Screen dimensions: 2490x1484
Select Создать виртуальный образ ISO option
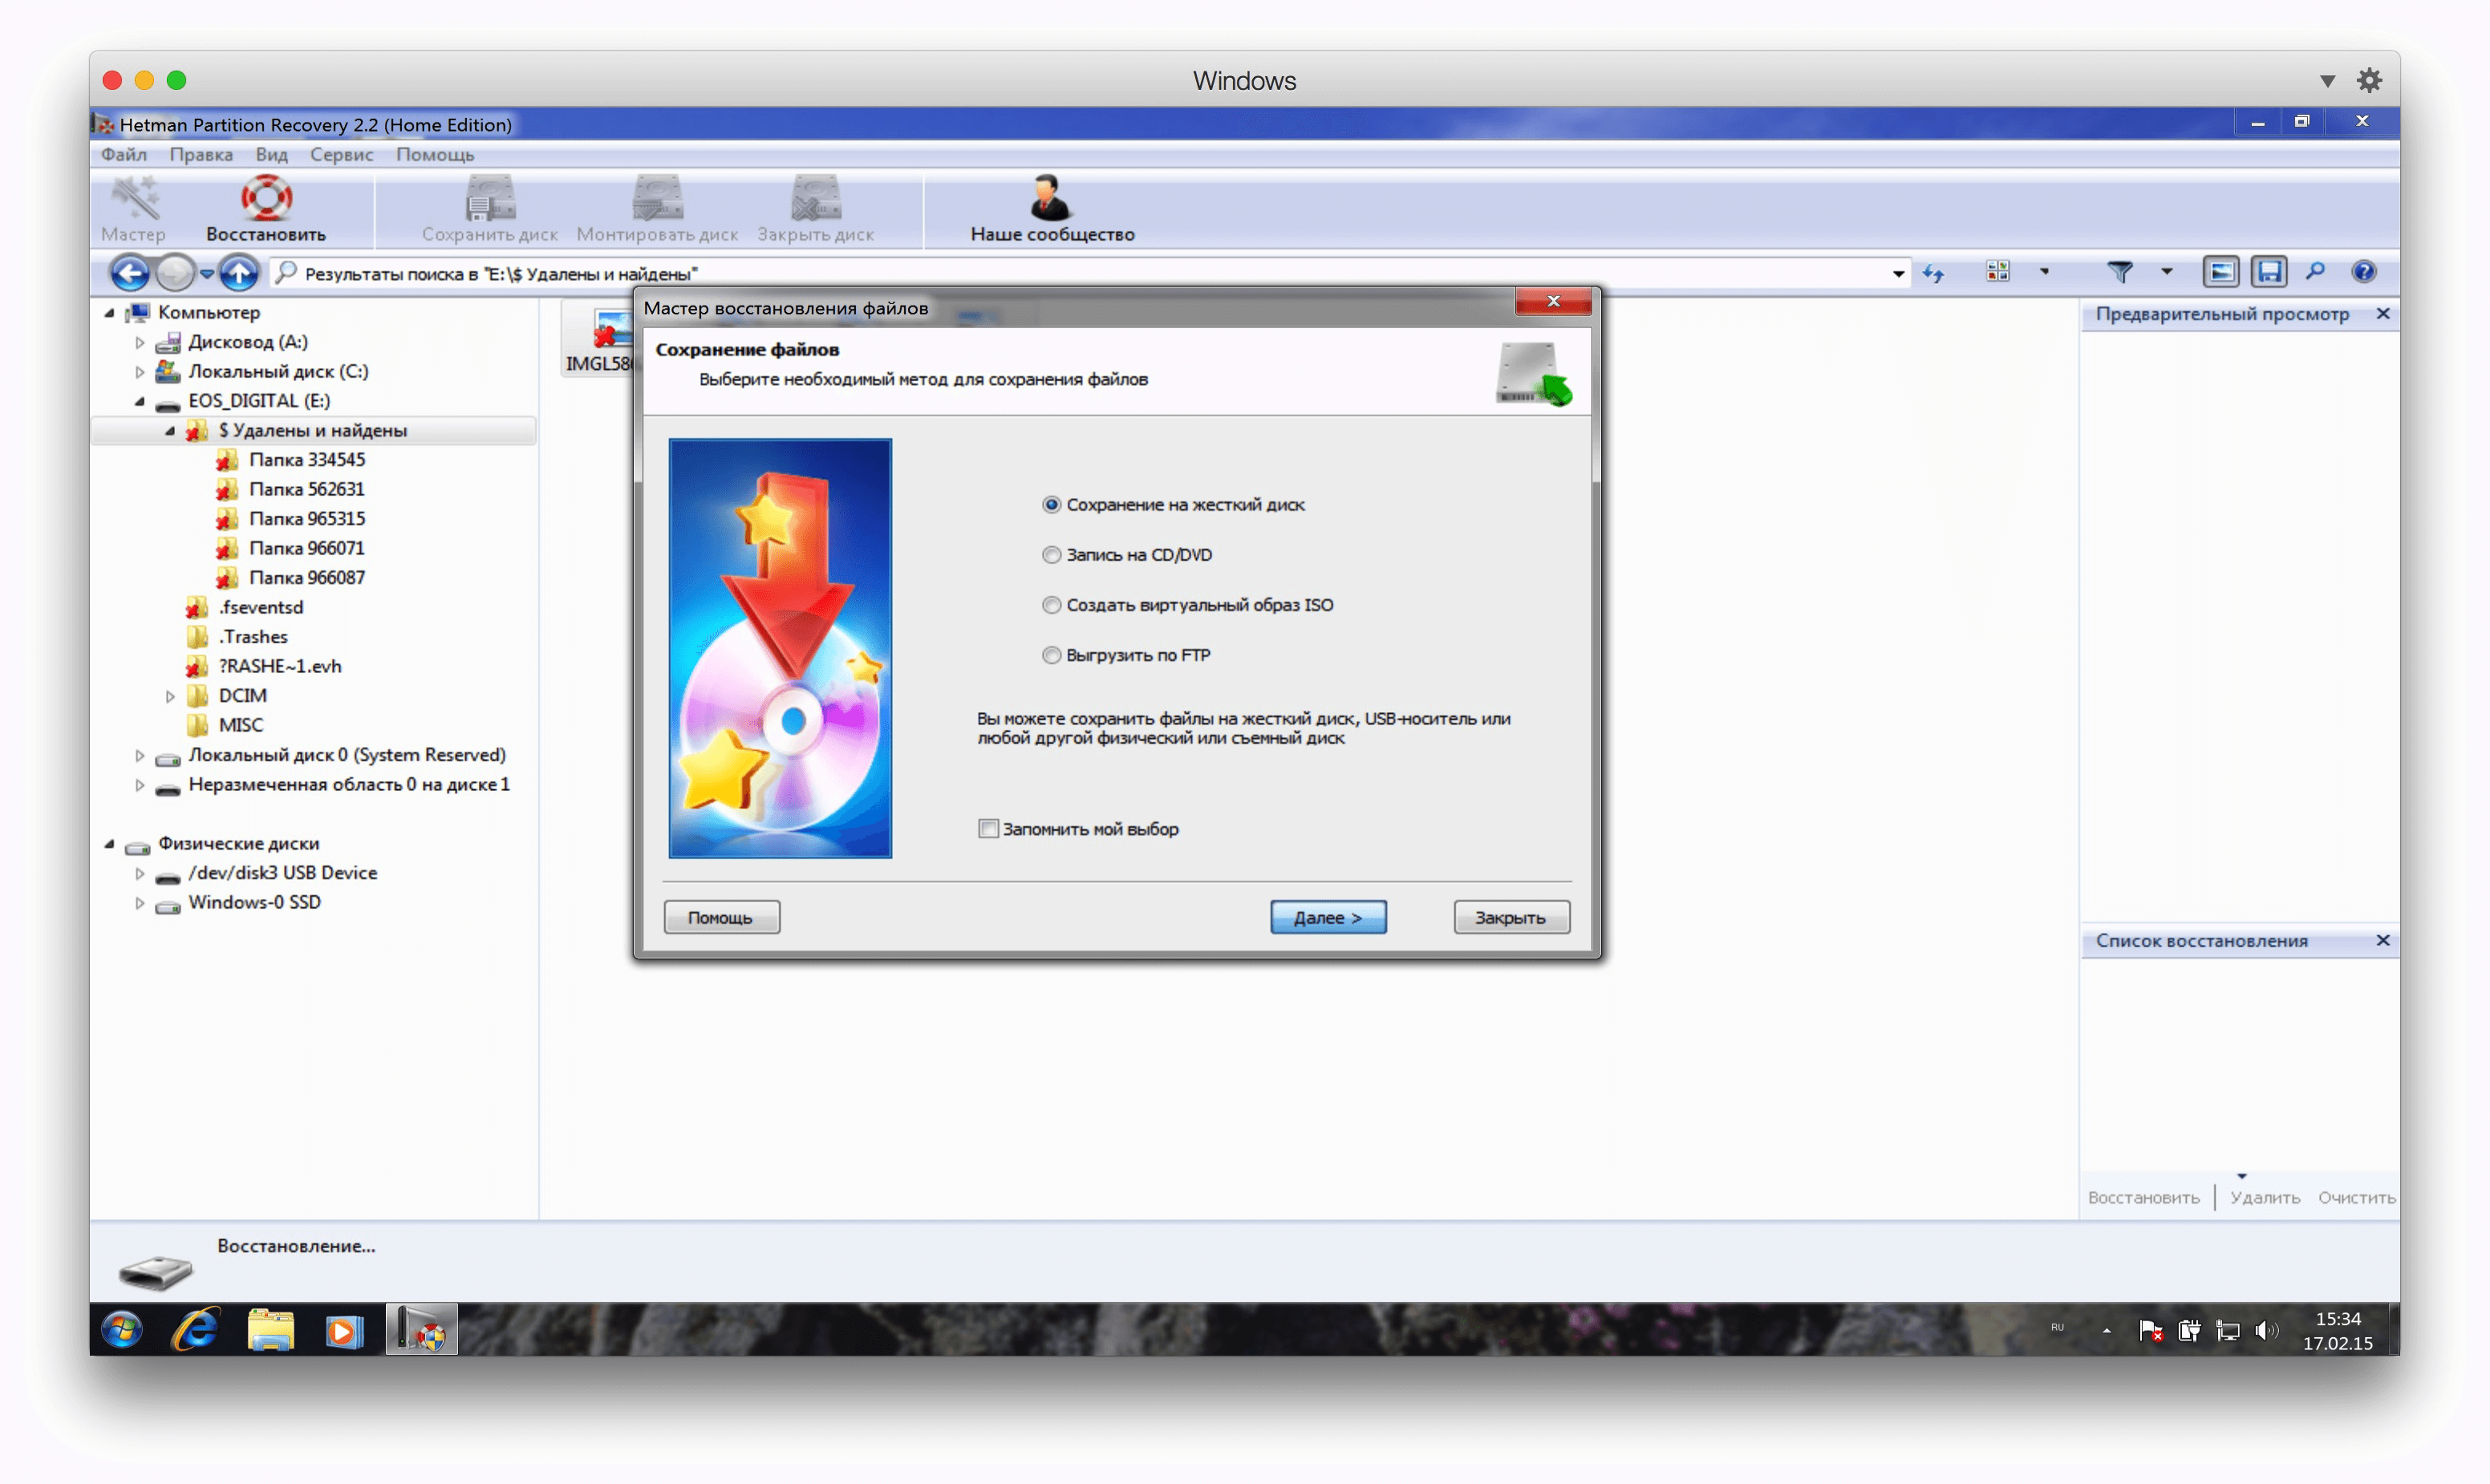(1051, 605)
